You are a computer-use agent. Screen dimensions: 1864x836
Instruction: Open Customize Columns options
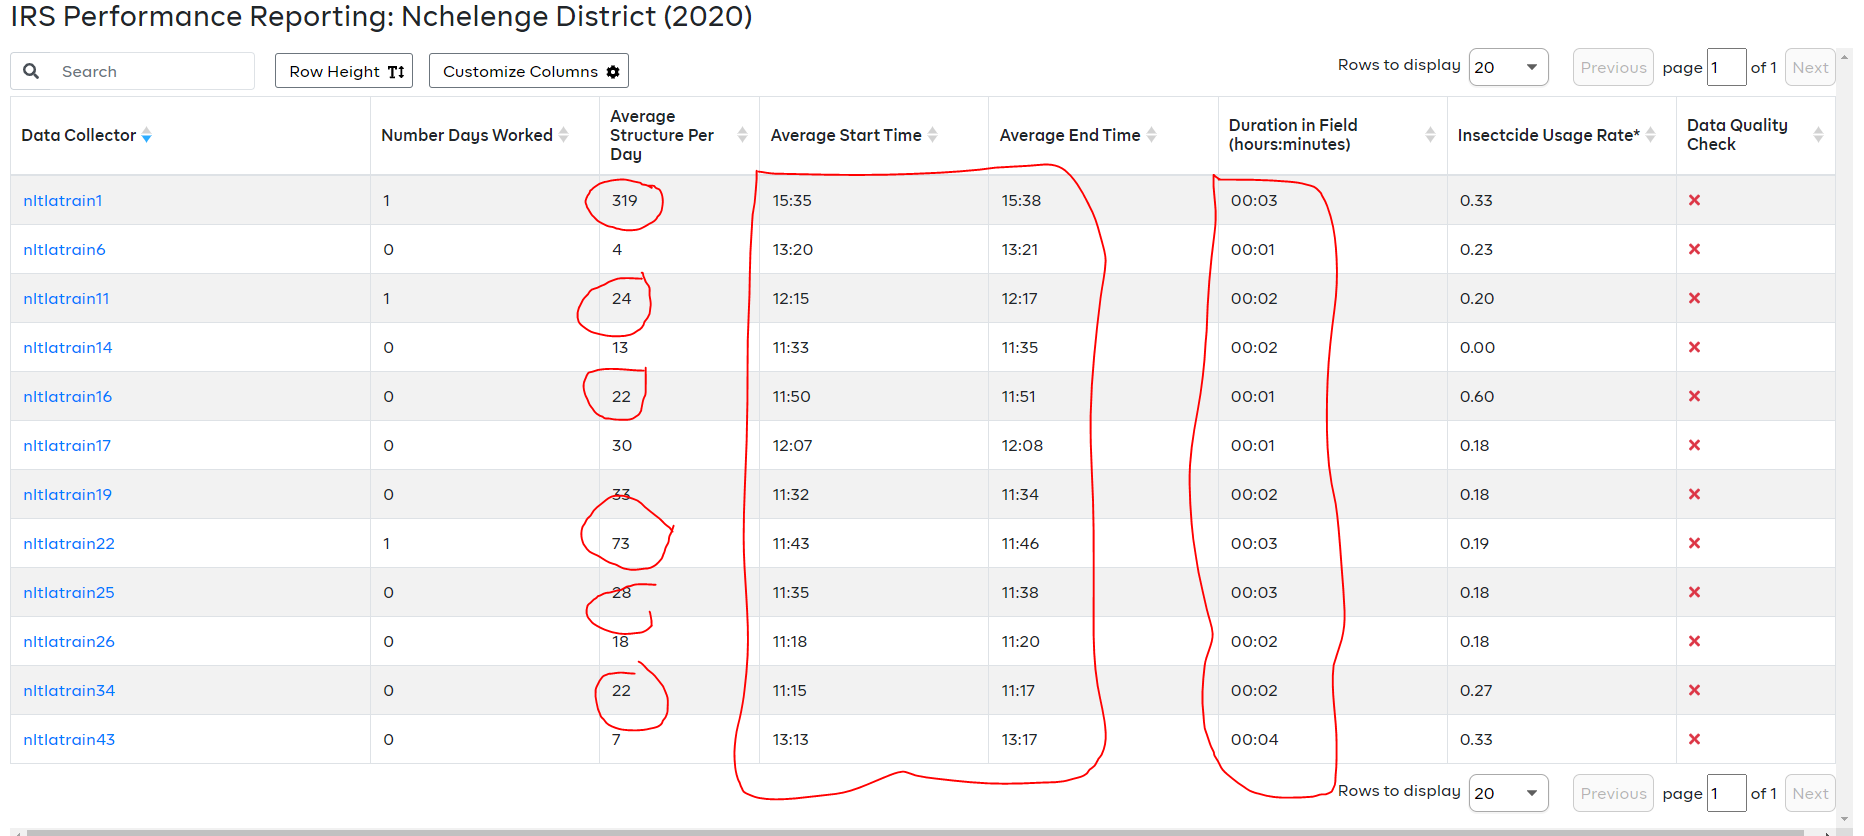[x=529, y=71]
